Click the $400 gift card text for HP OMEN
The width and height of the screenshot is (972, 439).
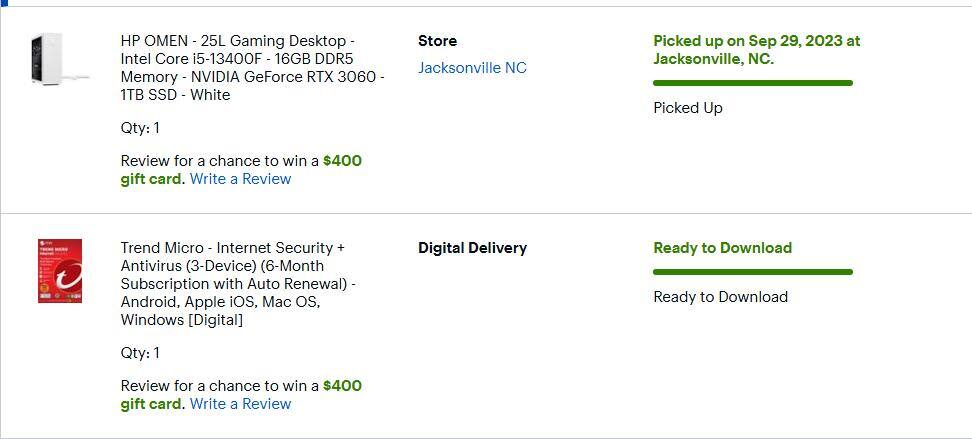341,161
